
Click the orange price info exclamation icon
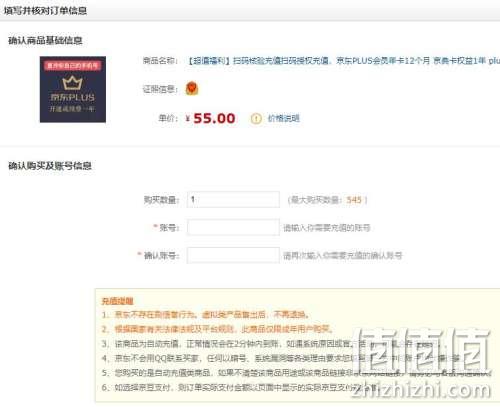tap(256, 118)
